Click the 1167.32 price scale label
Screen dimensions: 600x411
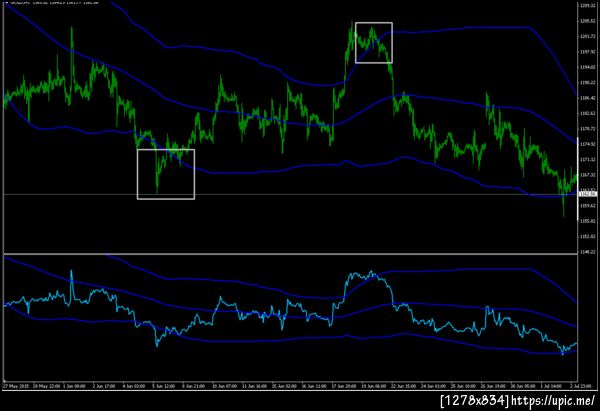589,175
